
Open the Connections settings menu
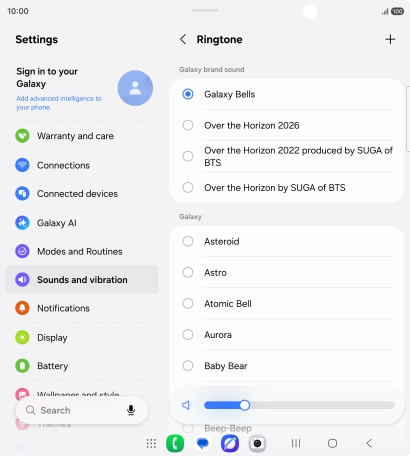pyautogui.click(x=82, y=165)
